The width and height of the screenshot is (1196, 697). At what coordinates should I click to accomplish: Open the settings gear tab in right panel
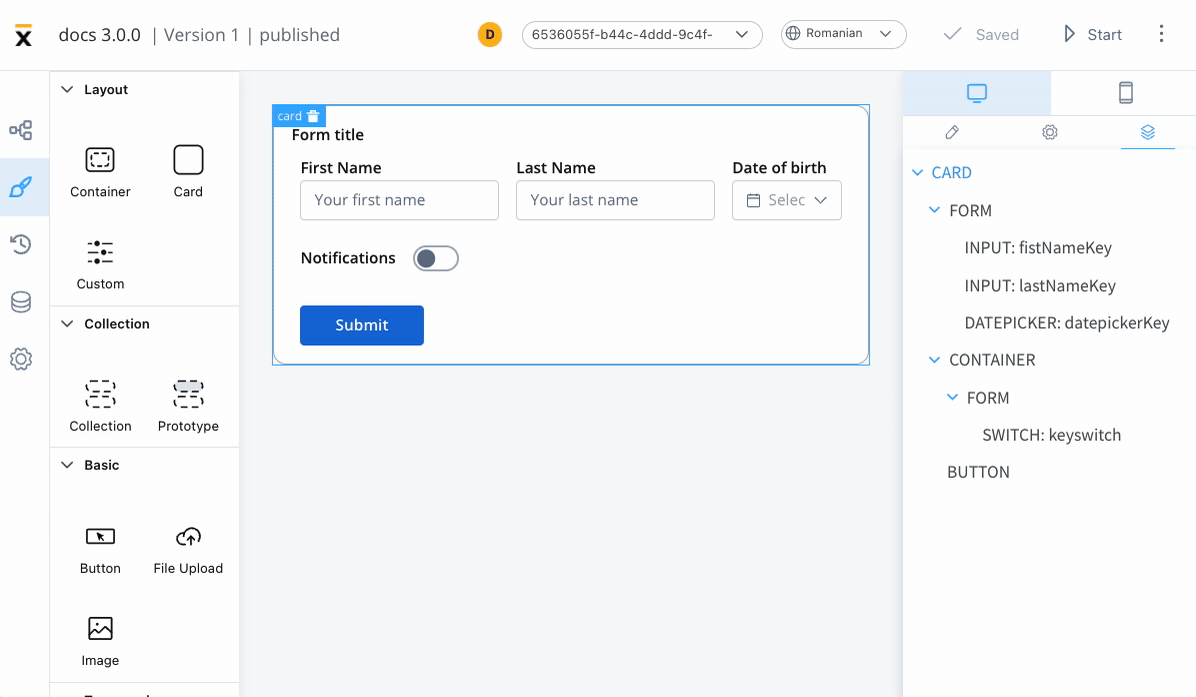pyautogui.click(x=1050, y=132)
